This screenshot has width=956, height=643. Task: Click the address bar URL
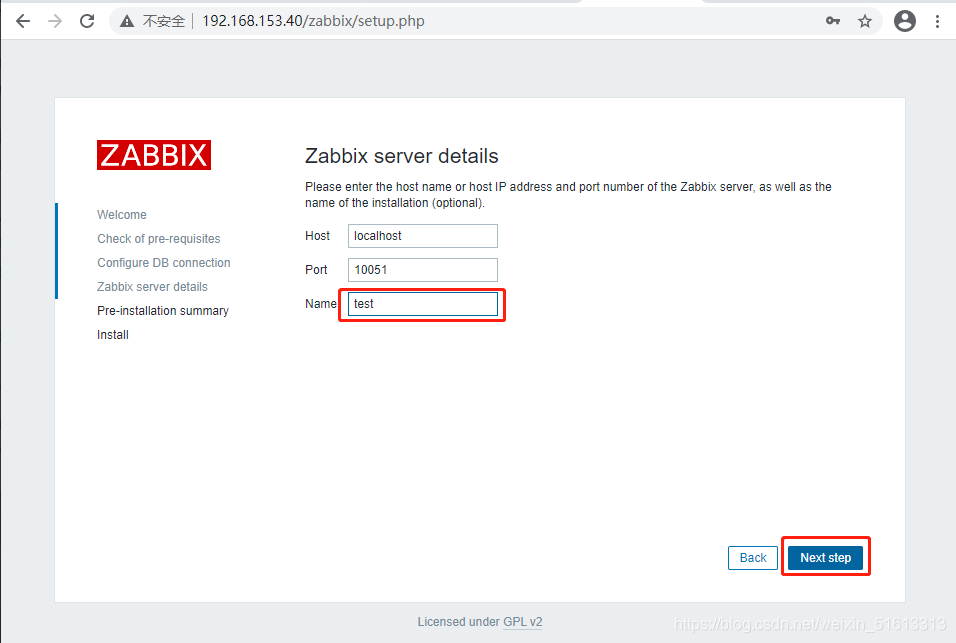[x=313, y=21]
